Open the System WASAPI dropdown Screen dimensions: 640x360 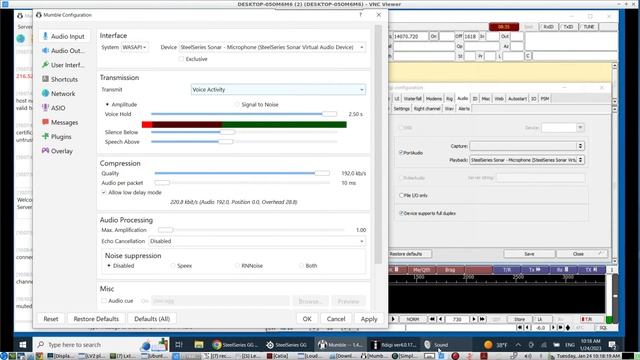135,47
